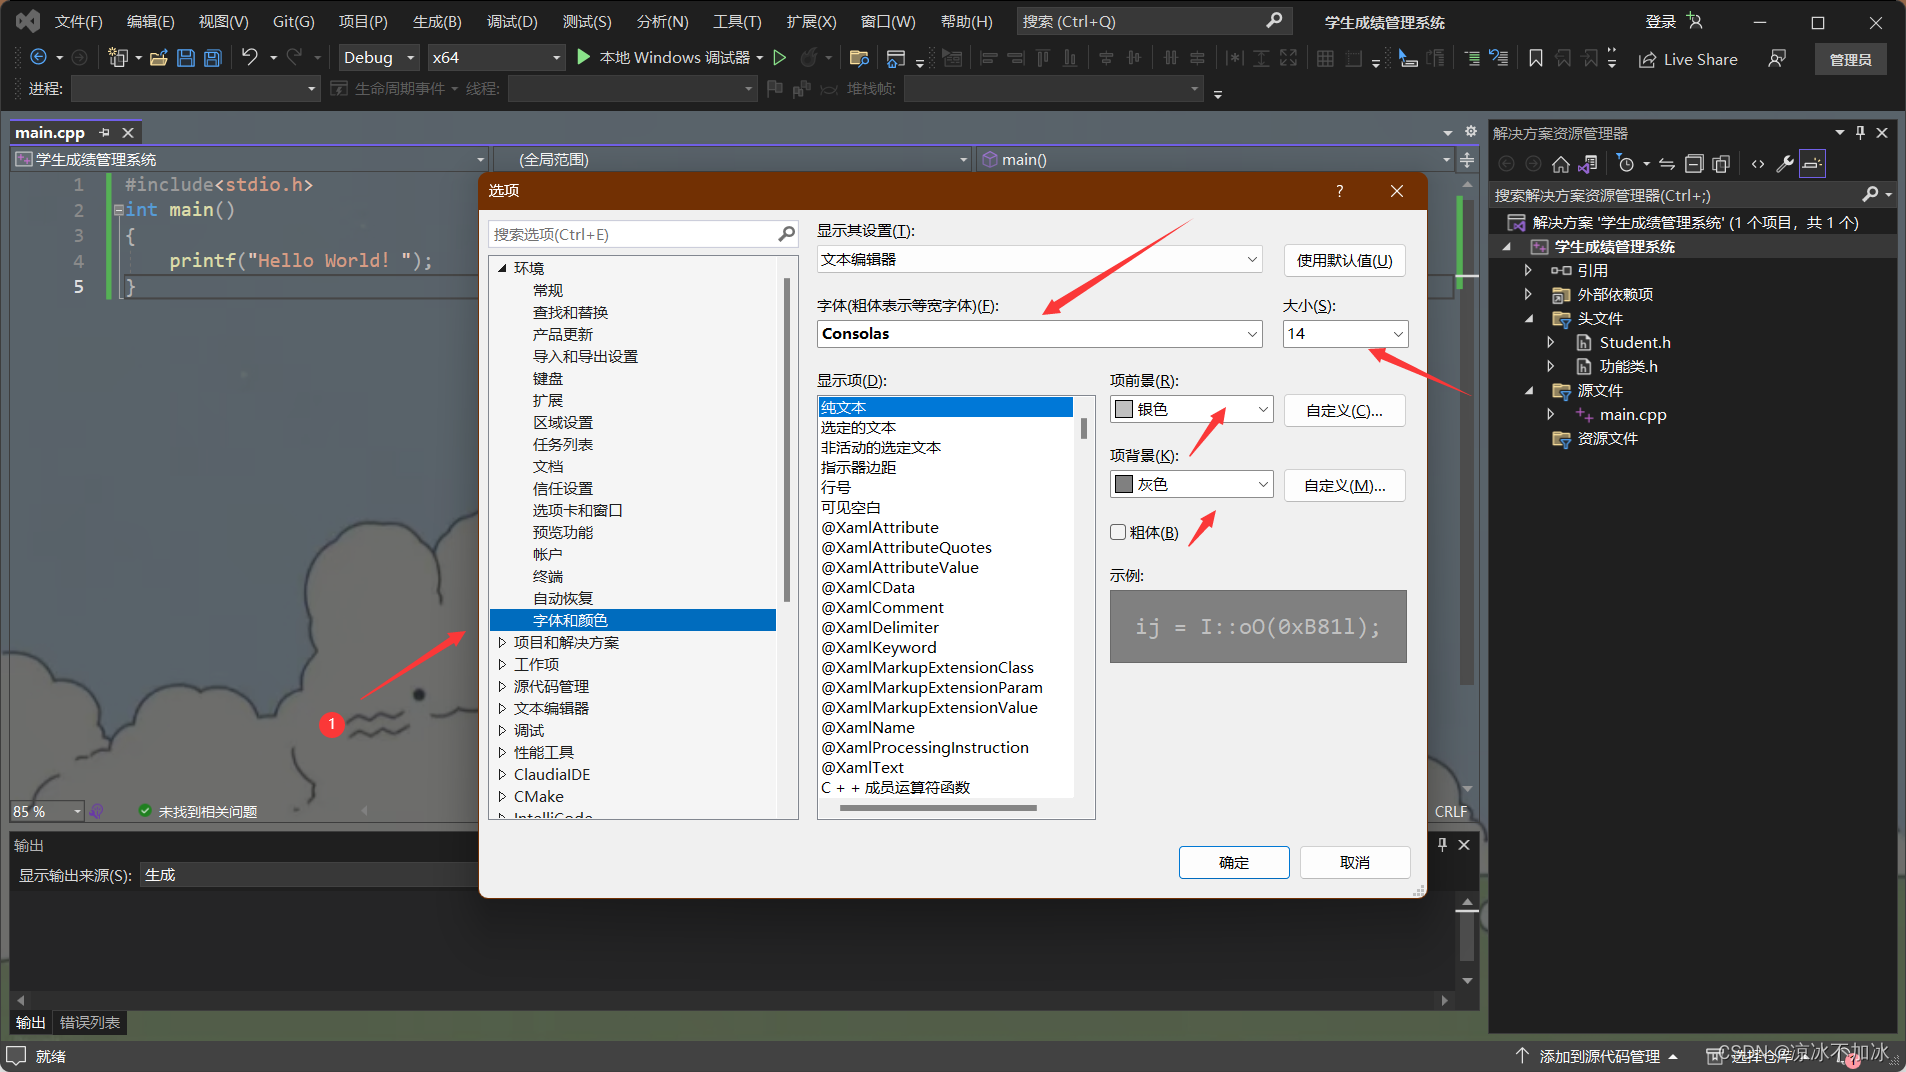Screen dimensions: 1906x1072
Task: Switch to the 错误列表 tab
Action: click(90, 1022)
